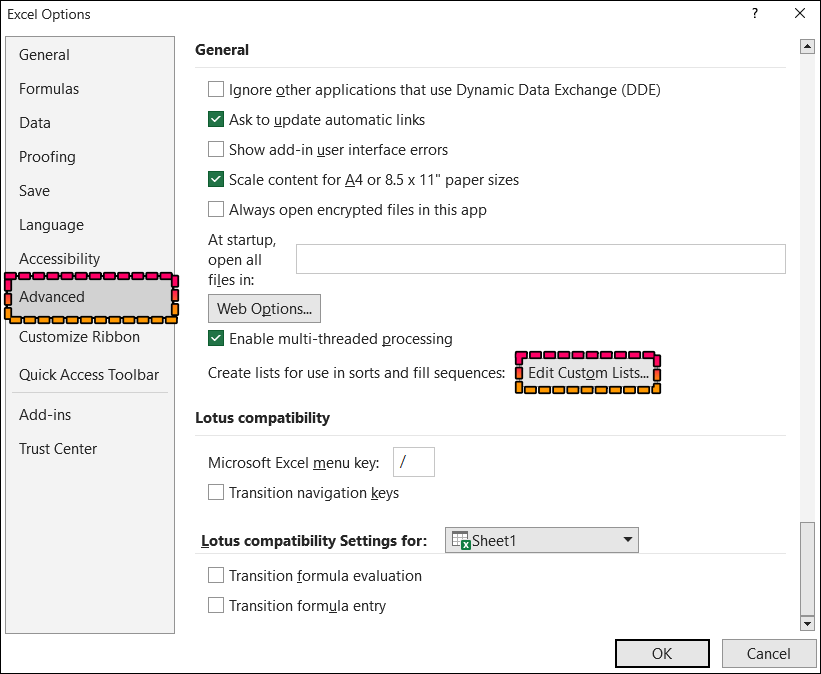Open the General options category
821x674 pixels.
pos(44,55)
